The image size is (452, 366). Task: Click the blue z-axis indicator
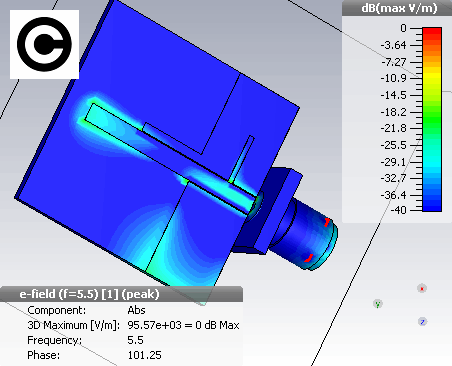422,322
